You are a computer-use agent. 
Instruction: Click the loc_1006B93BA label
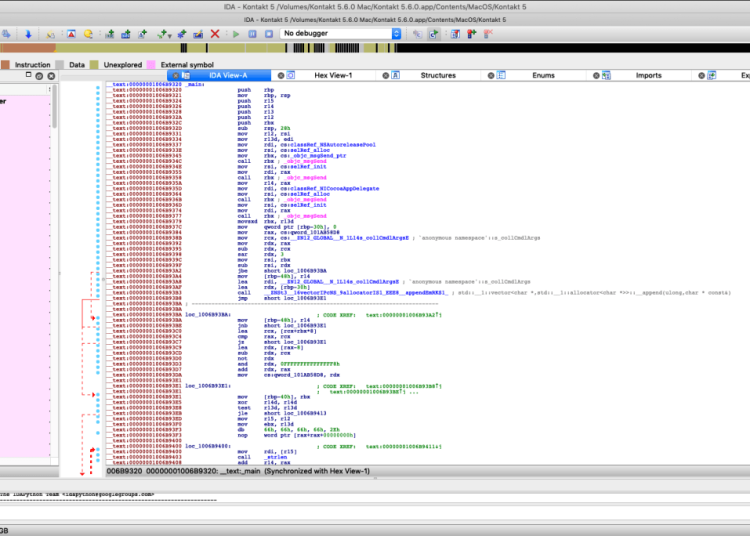[206, 314]
